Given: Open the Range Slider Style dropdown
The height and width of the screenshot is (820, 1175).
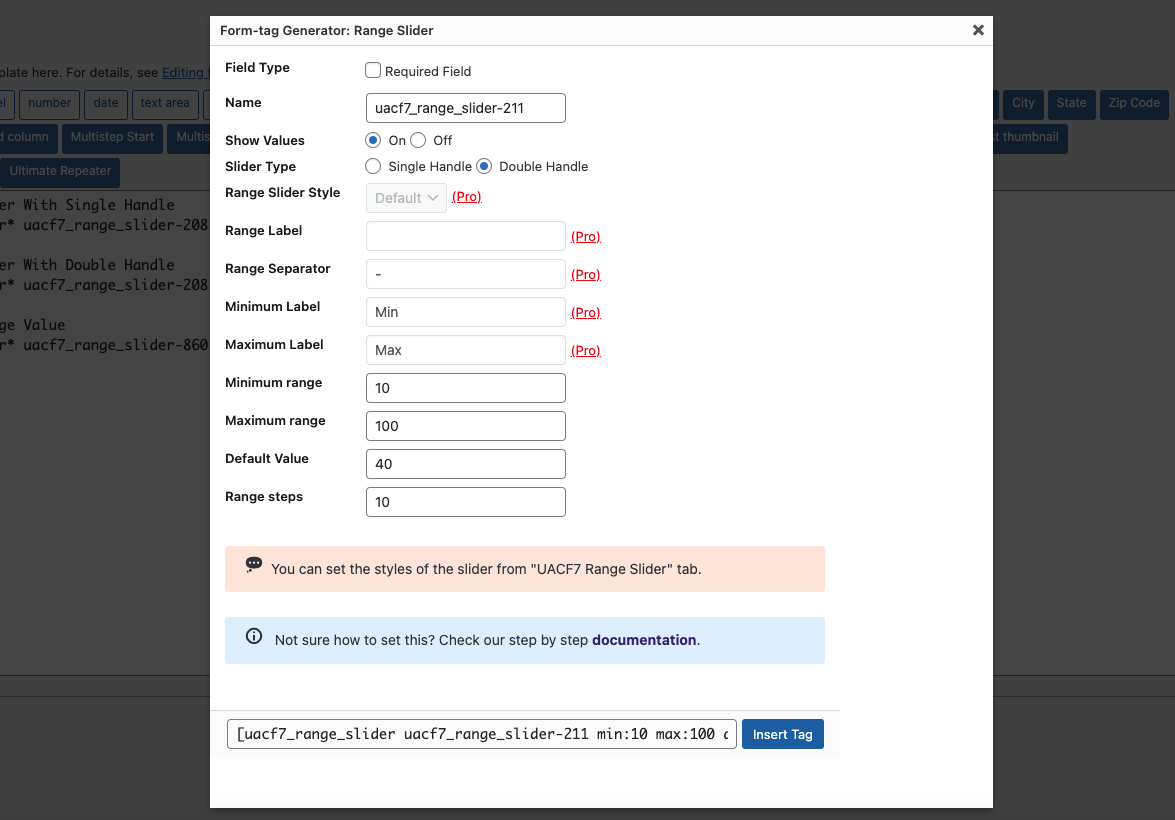Looking at the screenshot, I should [405, 197].
